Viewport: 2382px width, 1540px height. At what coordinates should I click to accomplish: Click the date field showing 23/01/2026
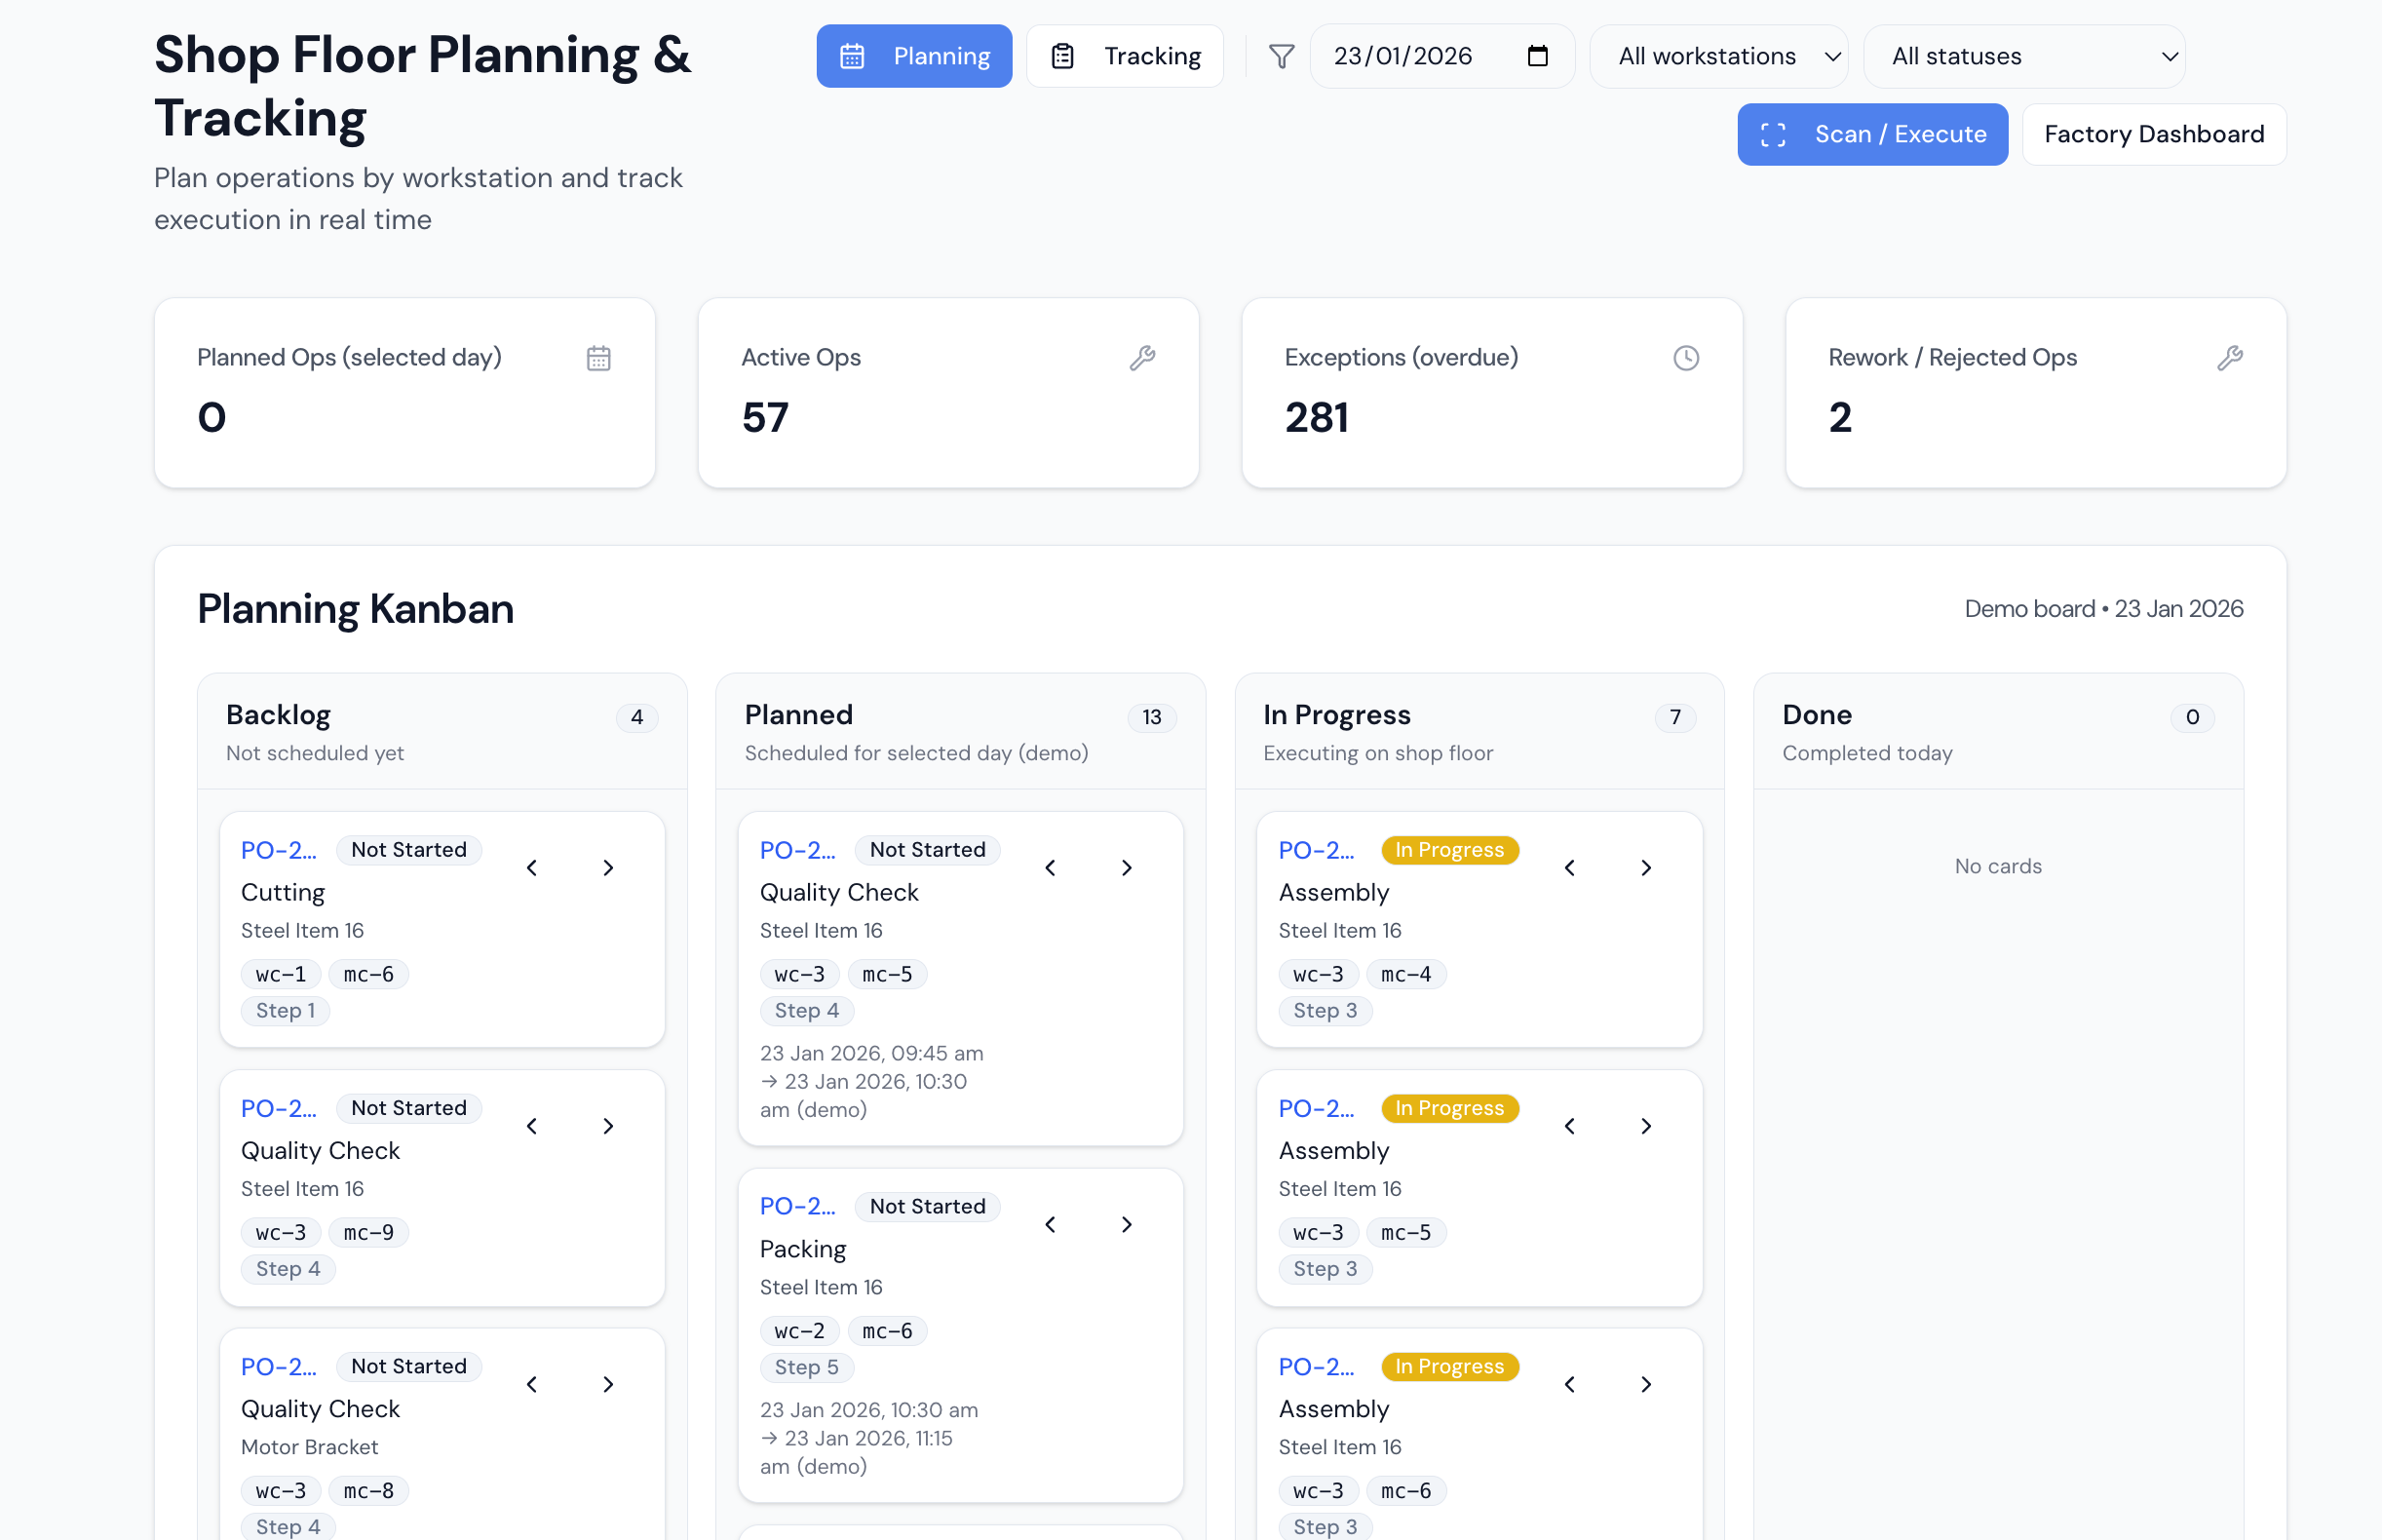1405,56
